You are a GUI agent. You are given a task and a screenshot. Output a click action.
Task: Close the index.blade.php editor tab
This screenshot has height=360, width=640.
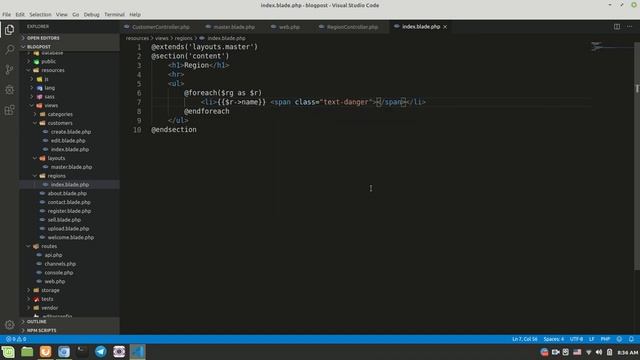[445, 27]
